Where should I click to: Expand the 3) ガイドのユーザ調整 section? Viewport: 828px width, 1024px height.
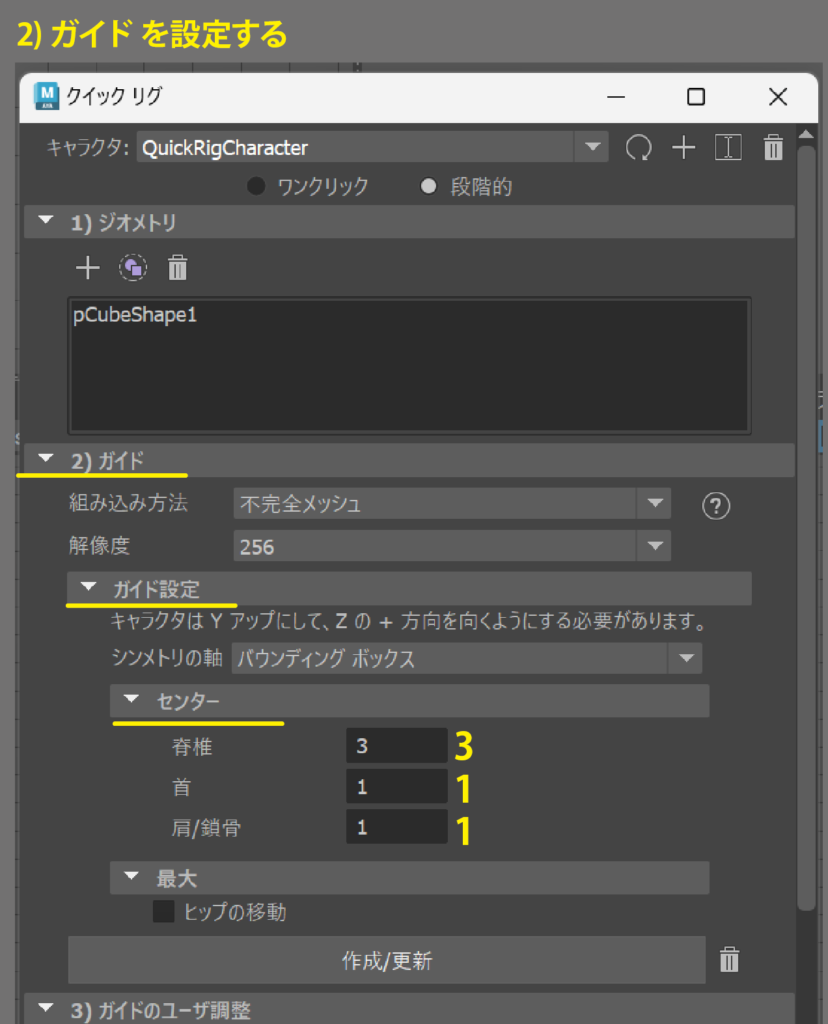tap(46, 1008)
